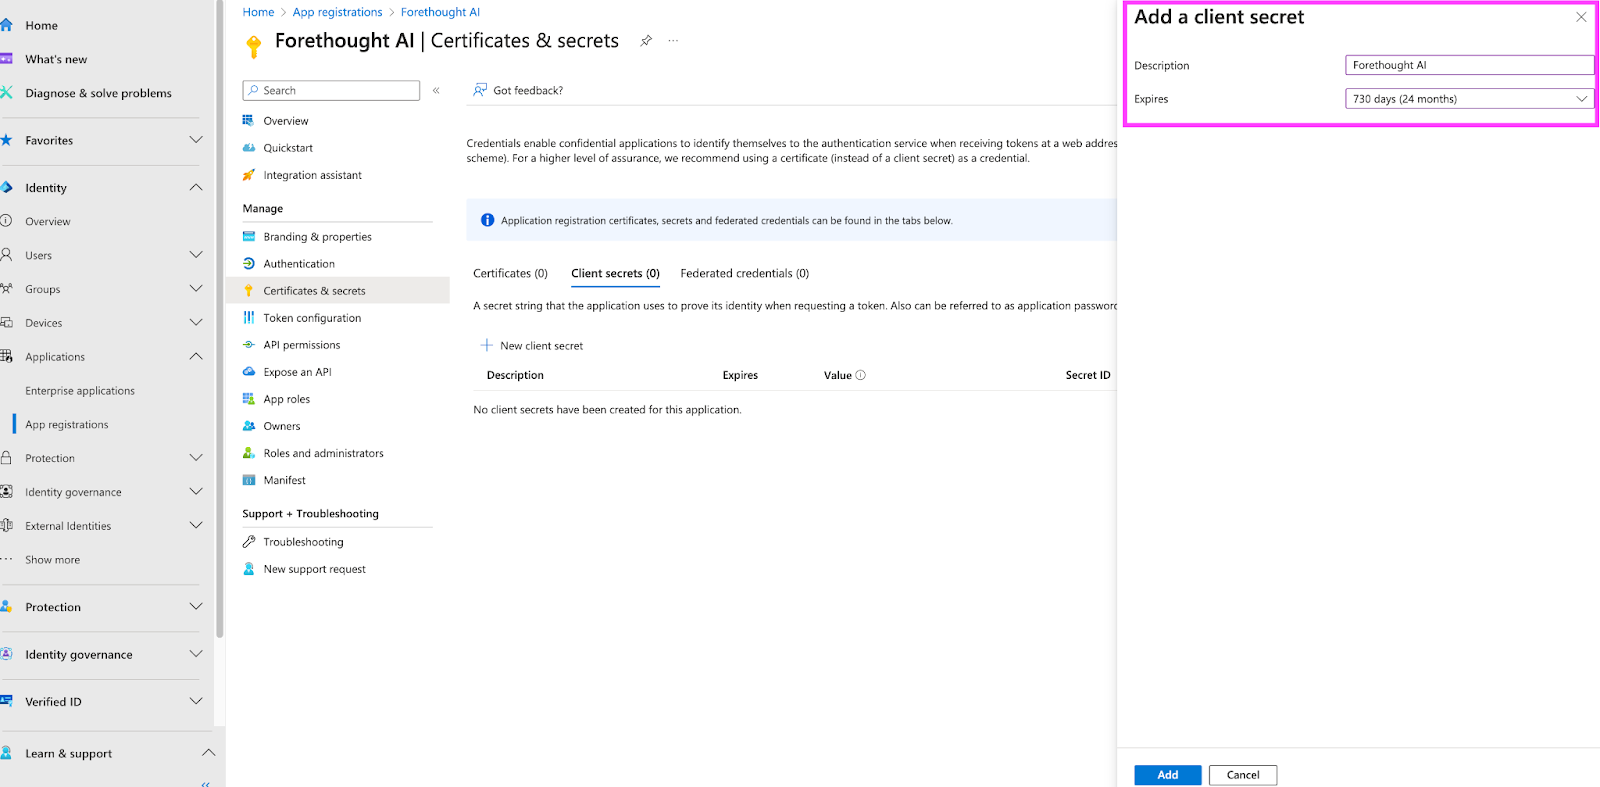
Task: Click the Forethought AI breadcrumb link
Action: [x=440, y=12]
